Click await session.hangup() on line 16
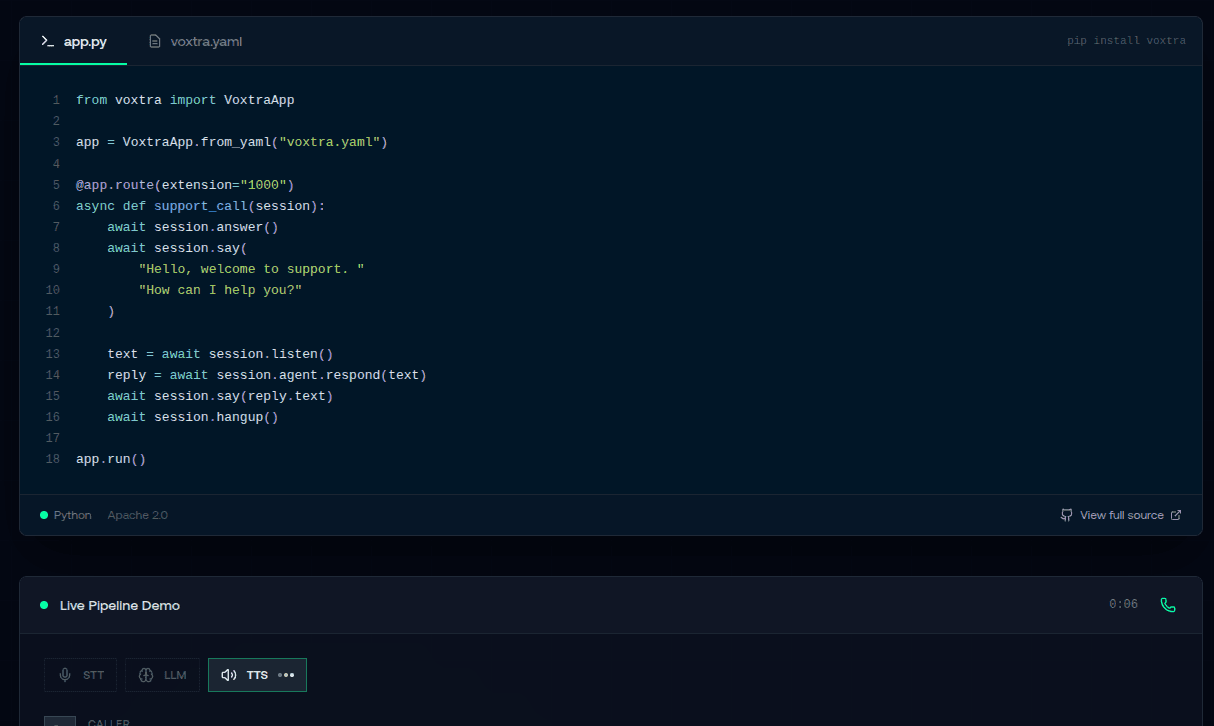 pyautogui.click(x=193, y=417)
